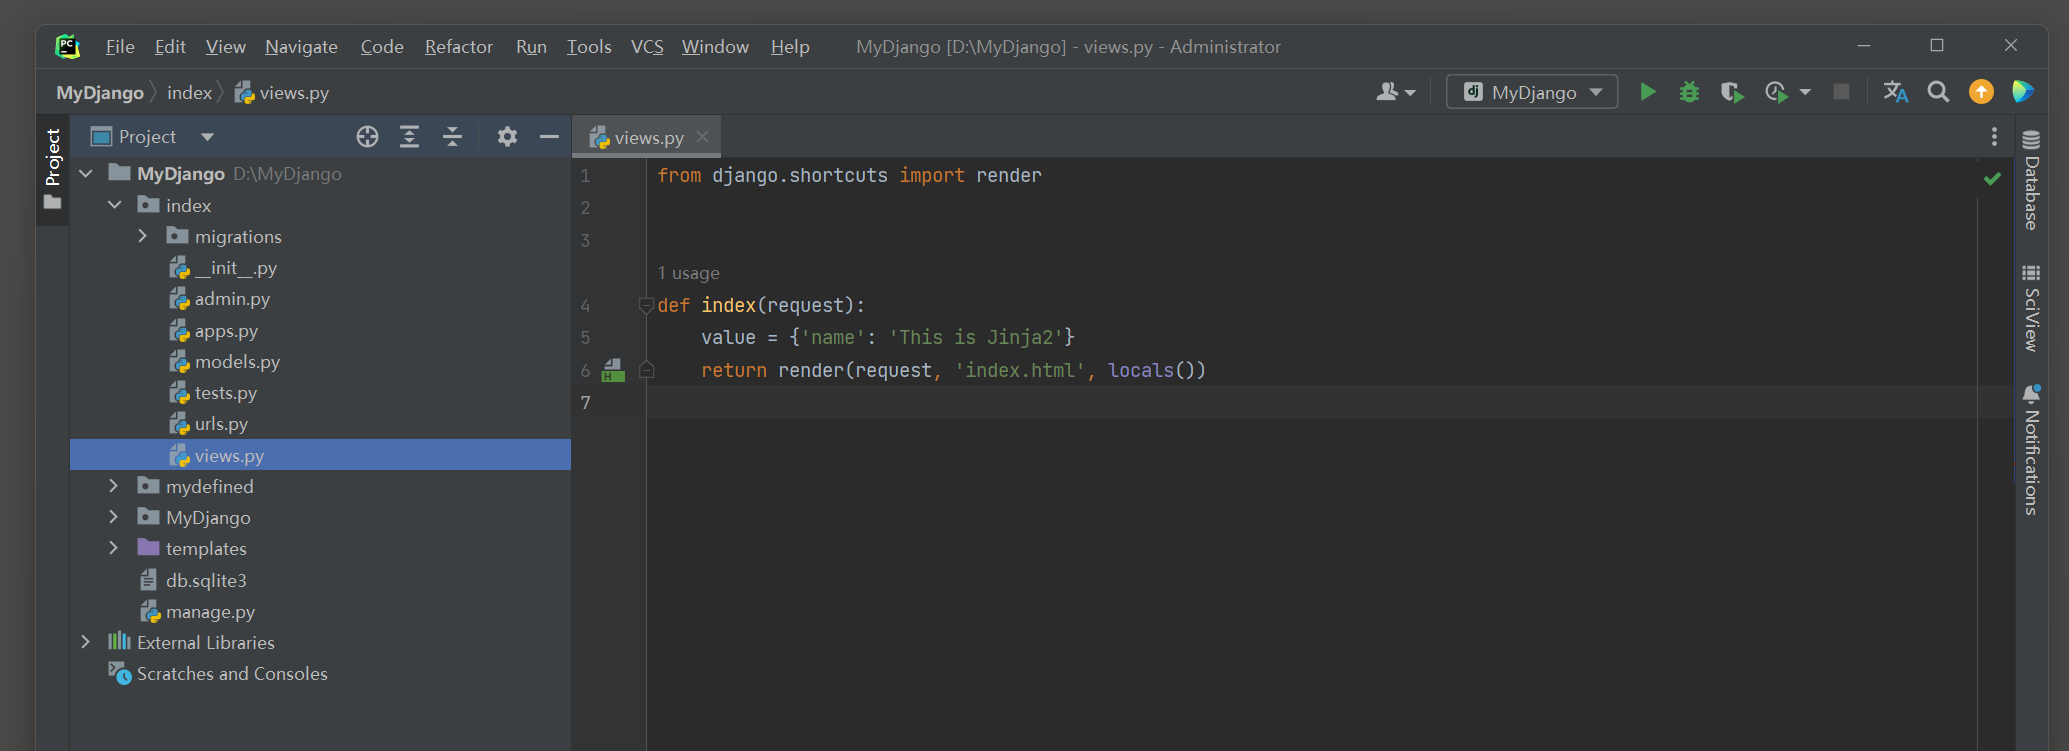Select admin.py in project tree
The image size is (2069, 751).
point(232,299)
